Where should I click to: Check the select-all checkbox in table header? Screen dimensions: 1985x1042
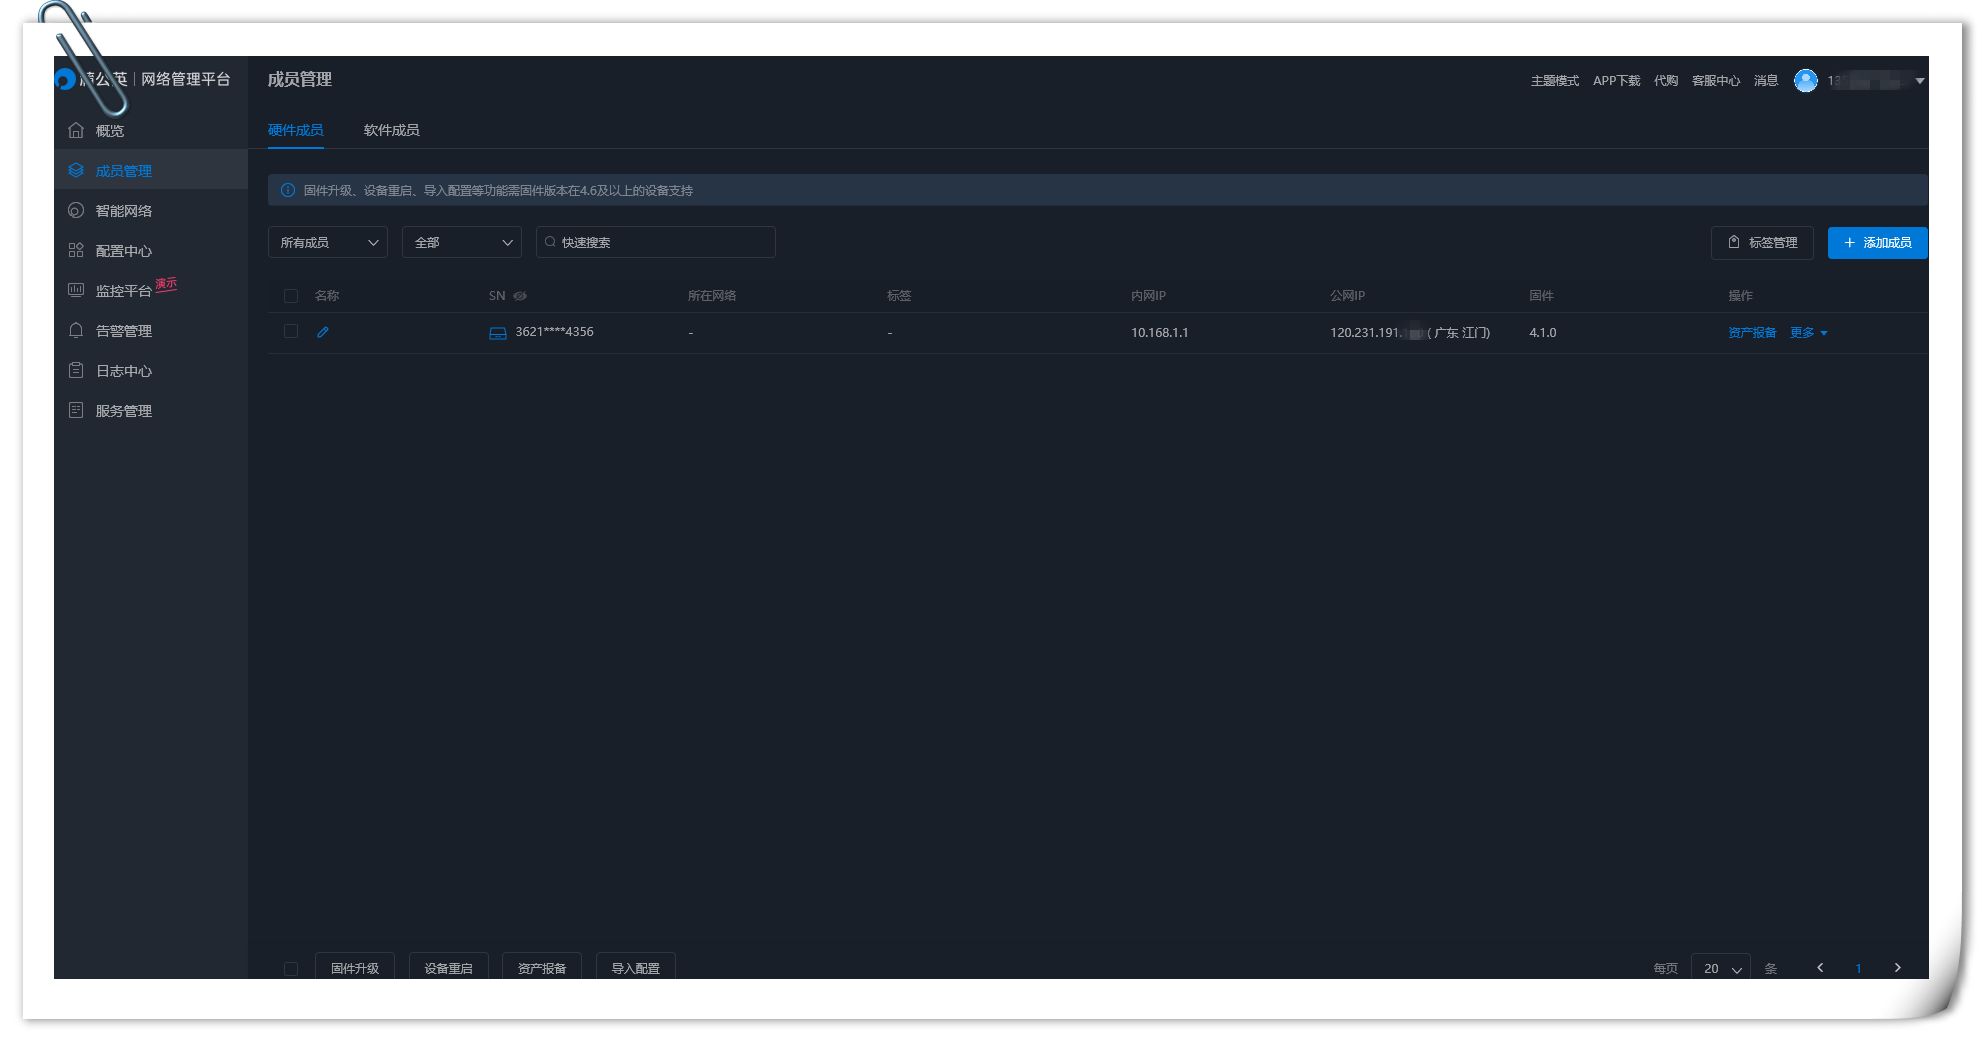coord(291,296)
